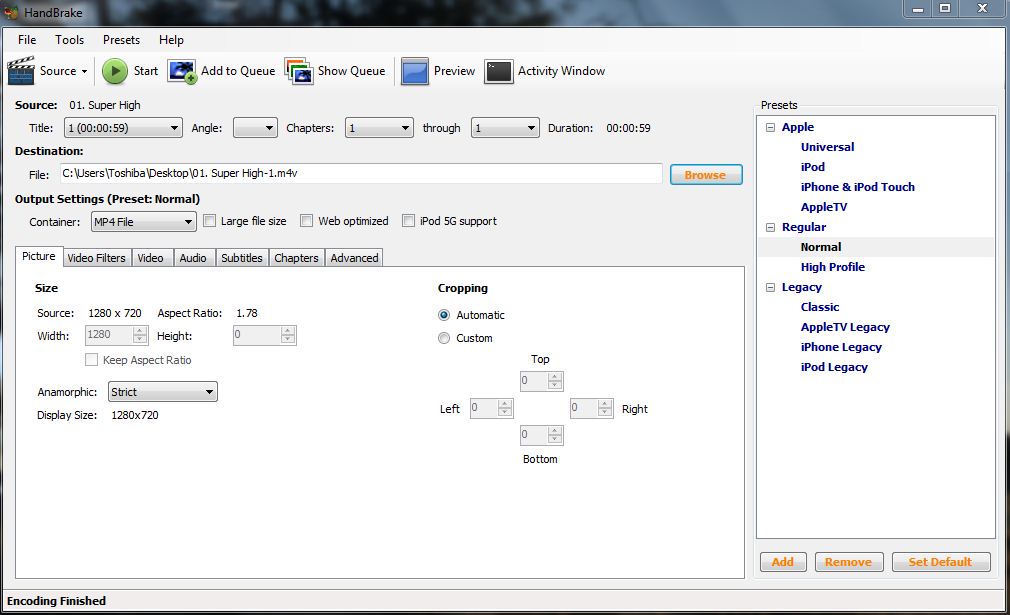This screenshot has height=615, width=1010.
Task: Open the Source dropdown arrow in toolbar
Action: [84, 71]
